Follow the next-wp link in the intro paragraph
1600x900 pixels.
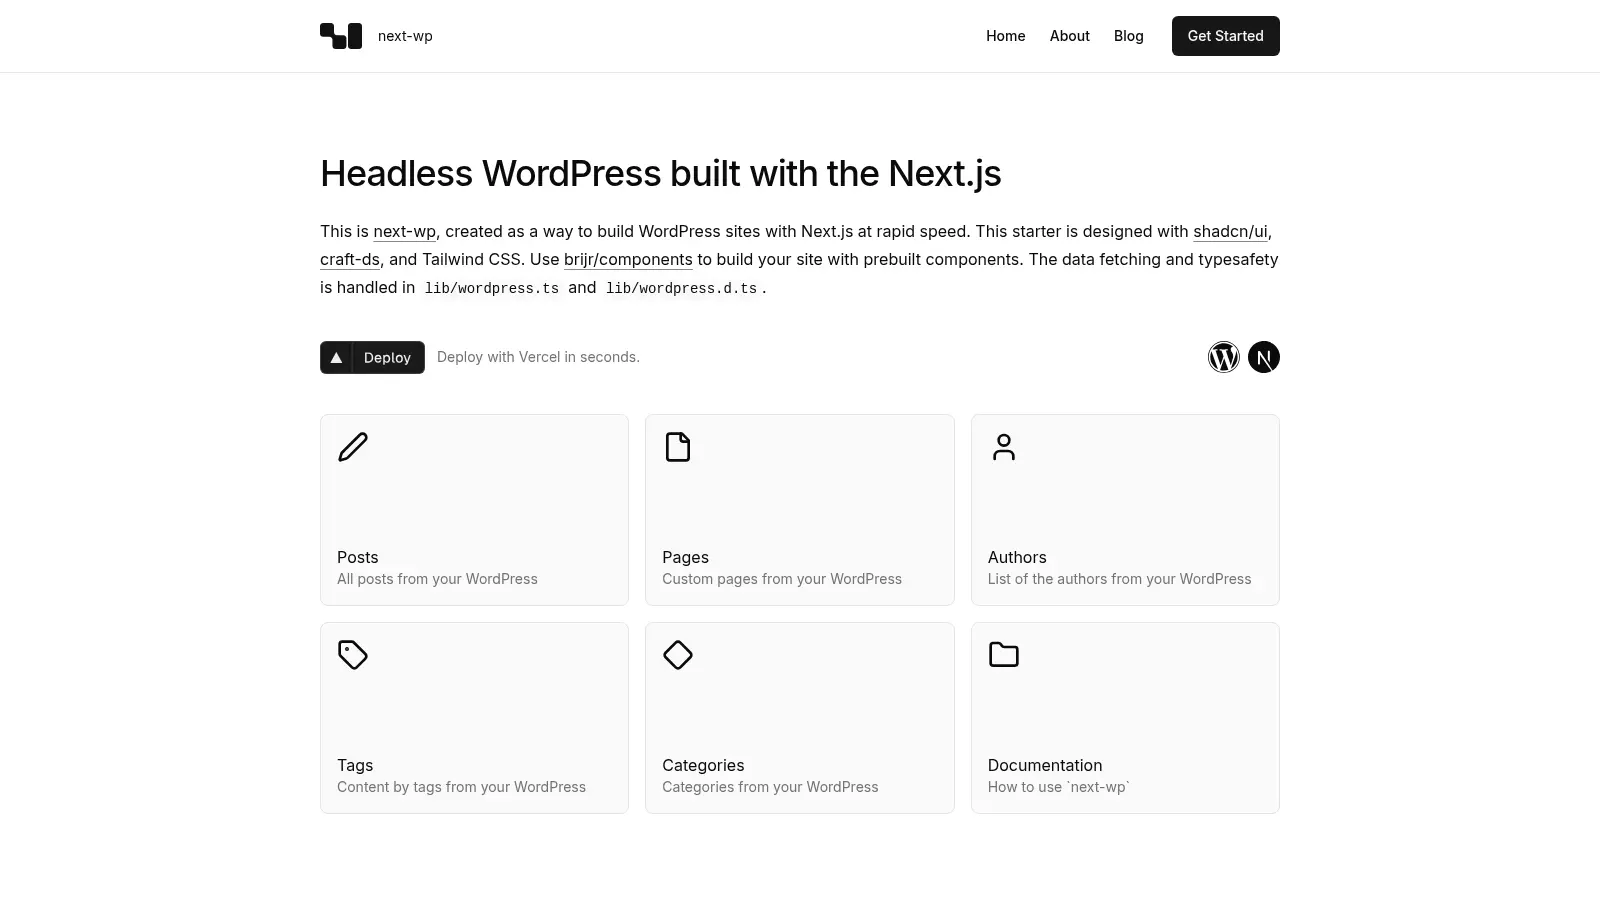405,231
